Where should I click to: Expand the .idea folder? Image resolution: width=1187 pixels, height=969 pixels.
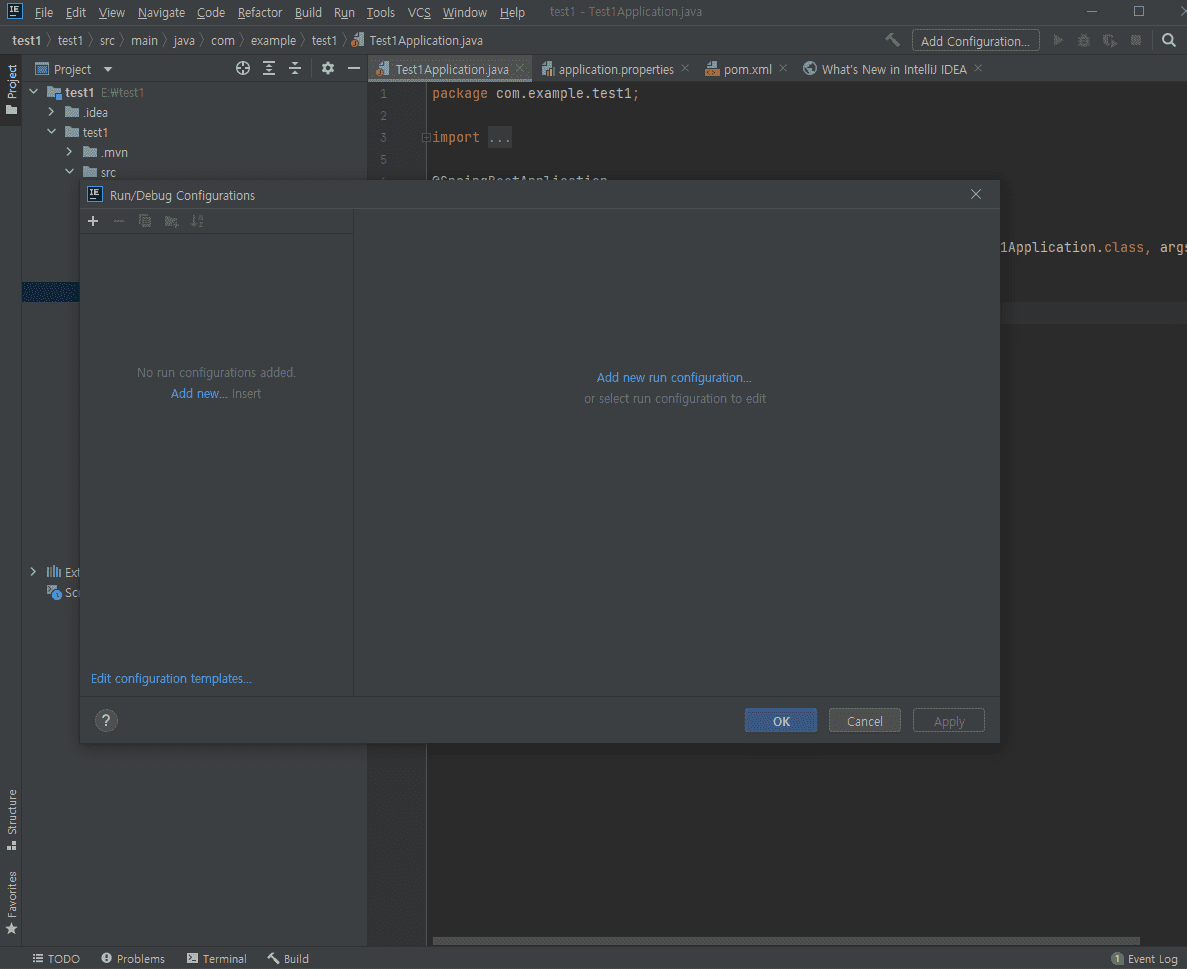tap(51, 112)
